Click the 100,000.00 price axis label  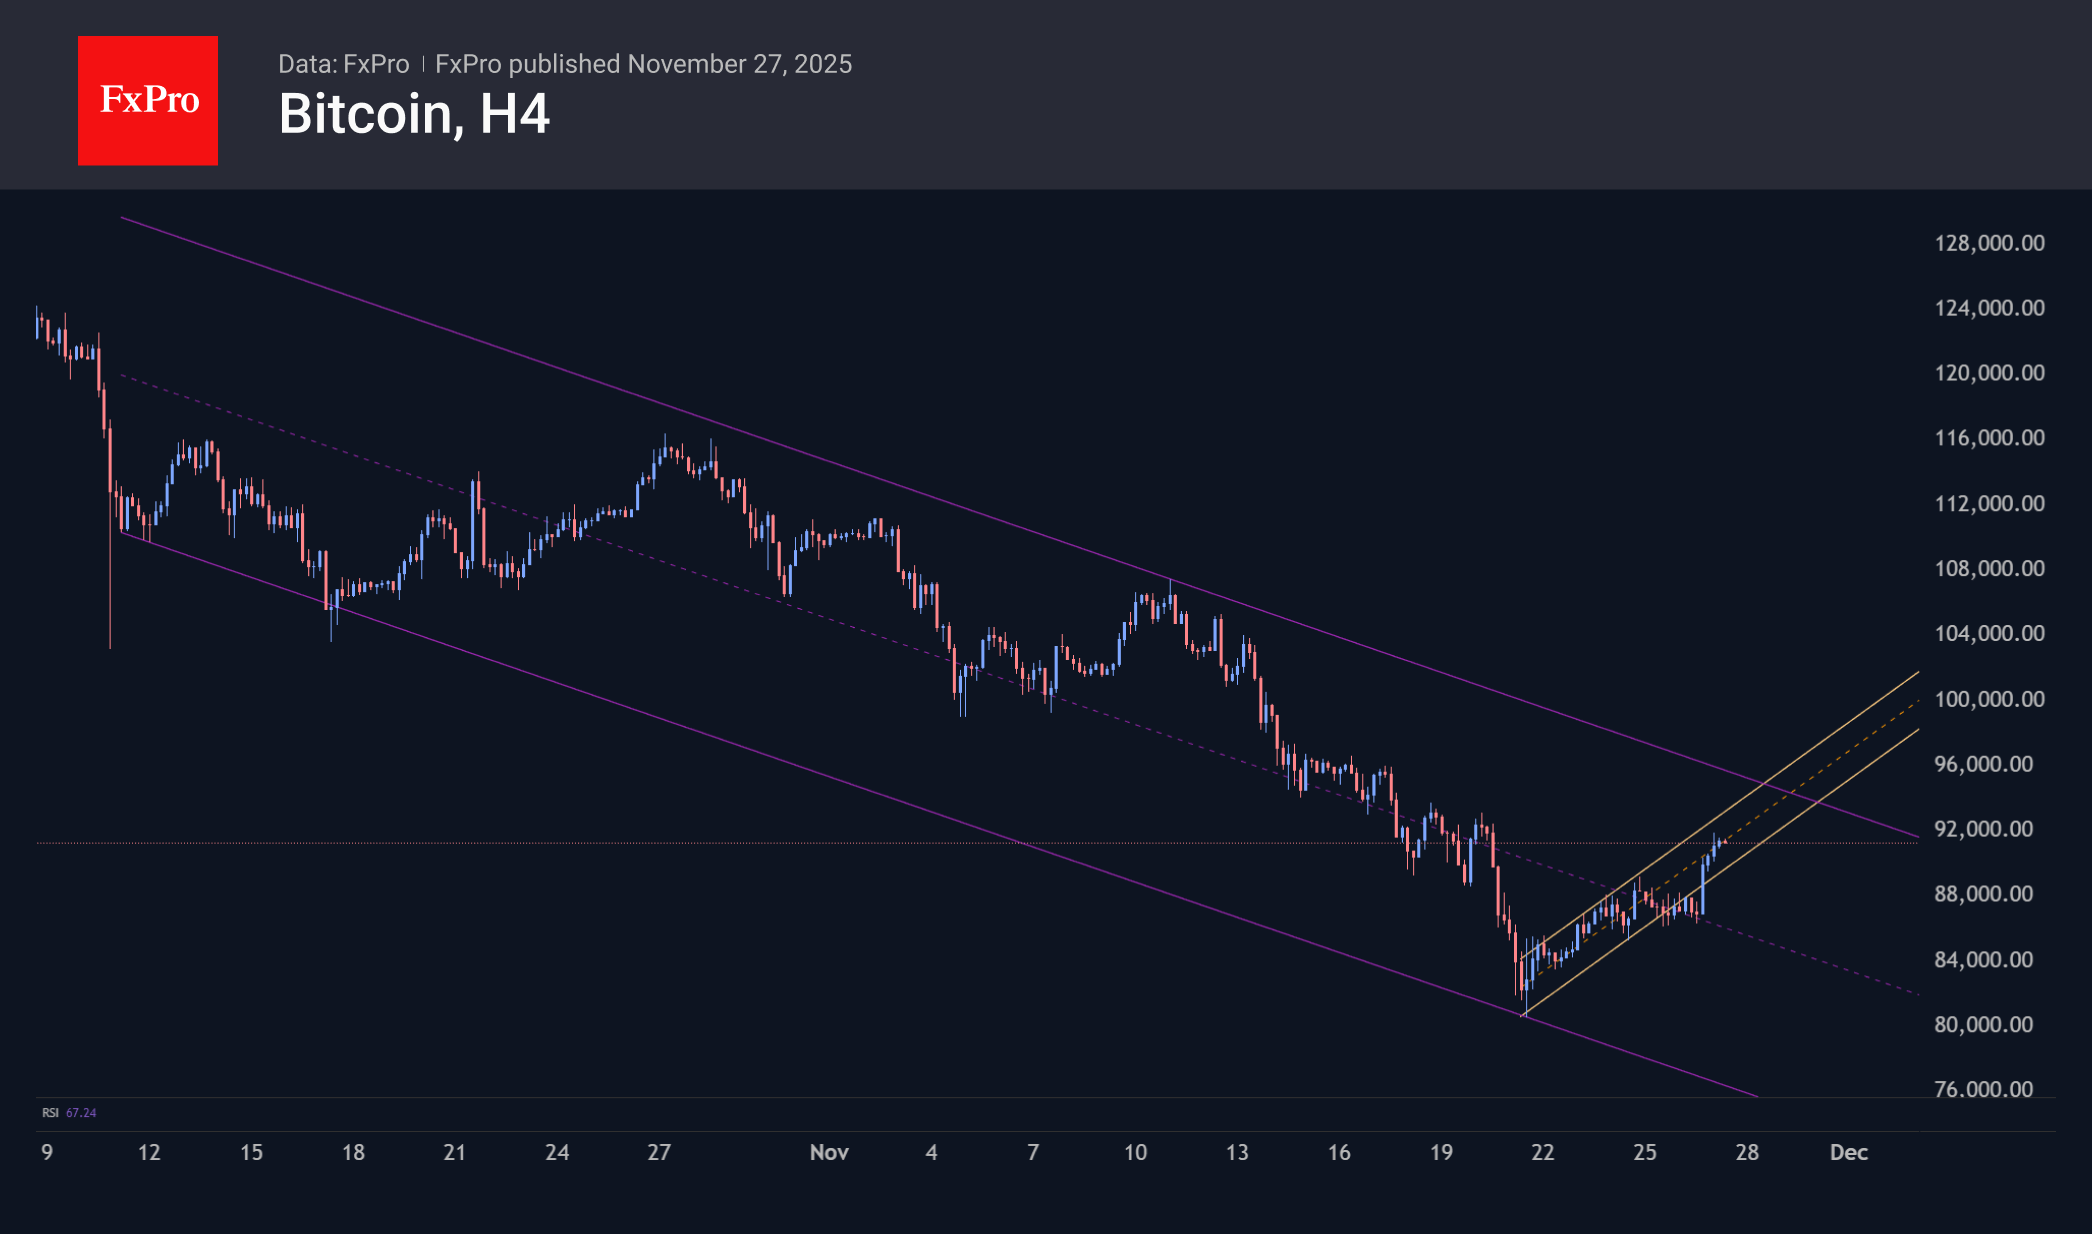click(x=1989, y=699)
